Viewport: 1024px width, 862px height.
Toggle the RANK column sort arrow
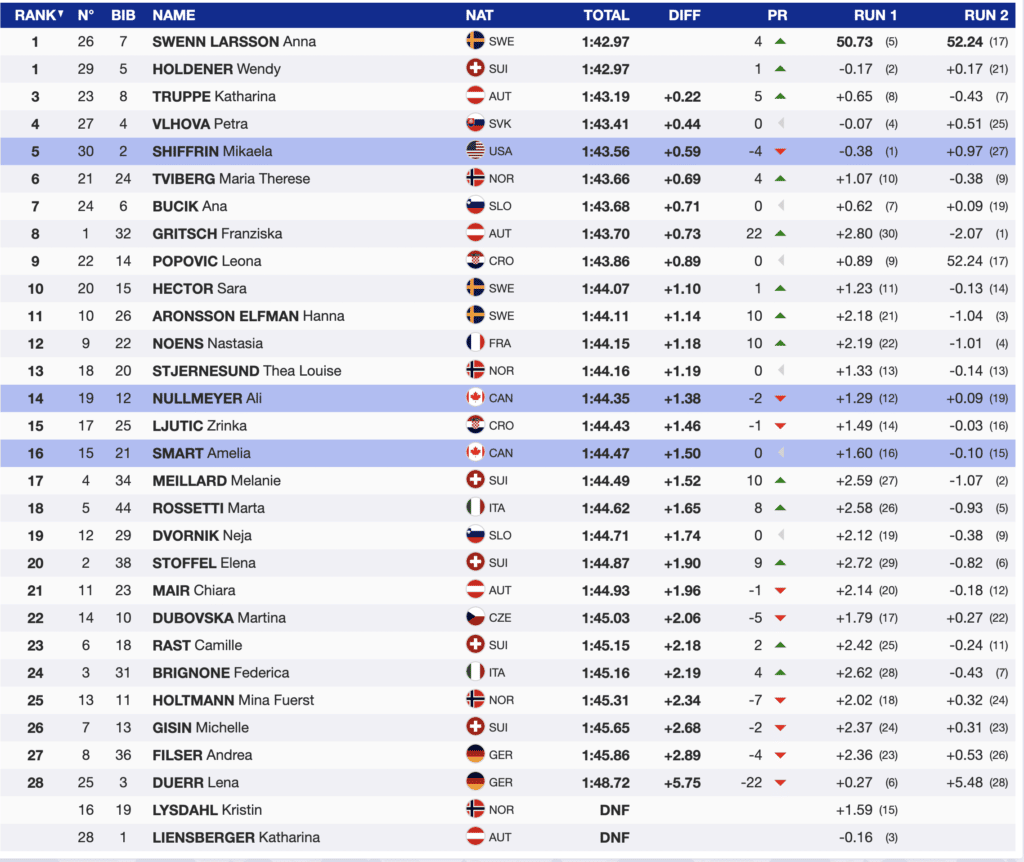[x=60, y=14]
